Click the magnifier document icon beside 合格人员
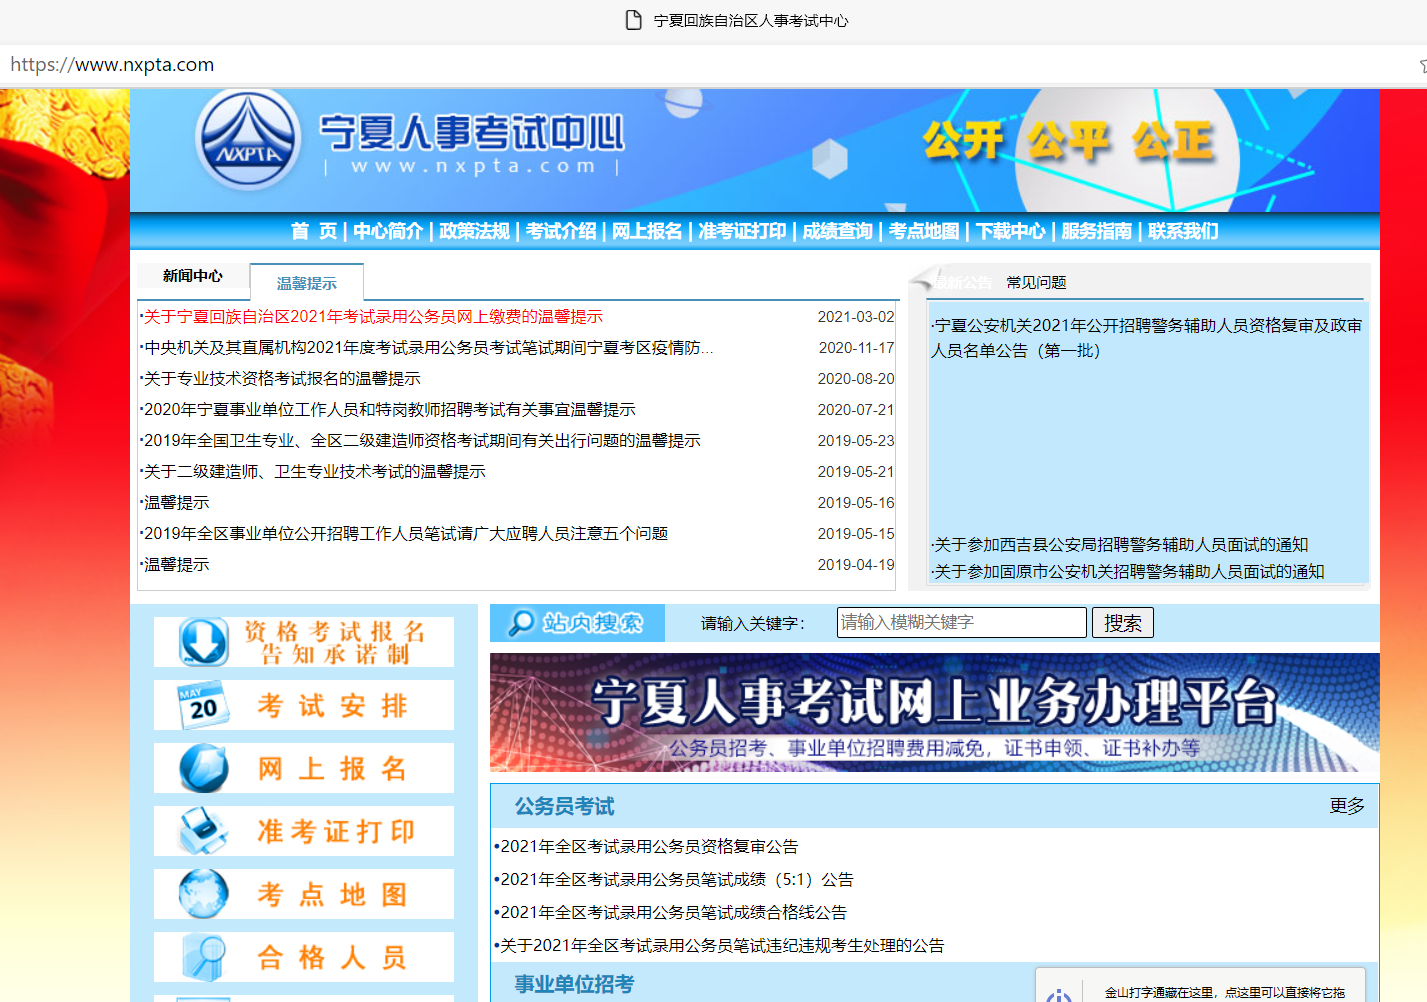The width and height of the screenshot is (1427, 1002). point(204,957)
